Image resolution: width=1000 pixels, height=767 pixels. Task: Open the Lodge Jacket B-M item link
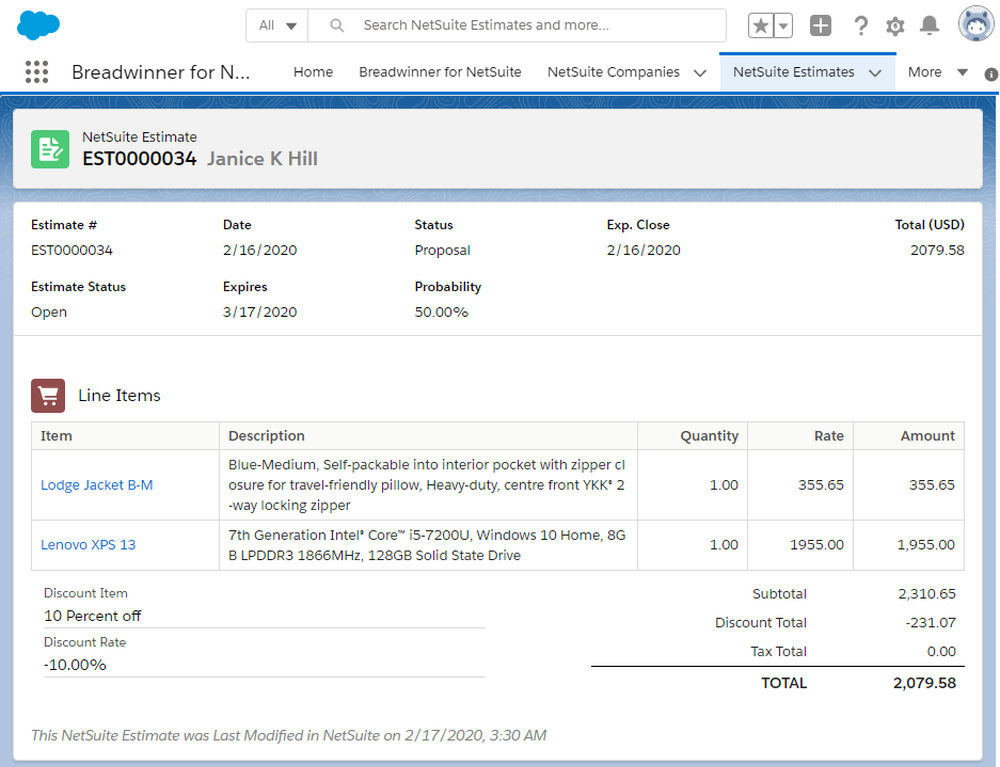click(97, 485)
